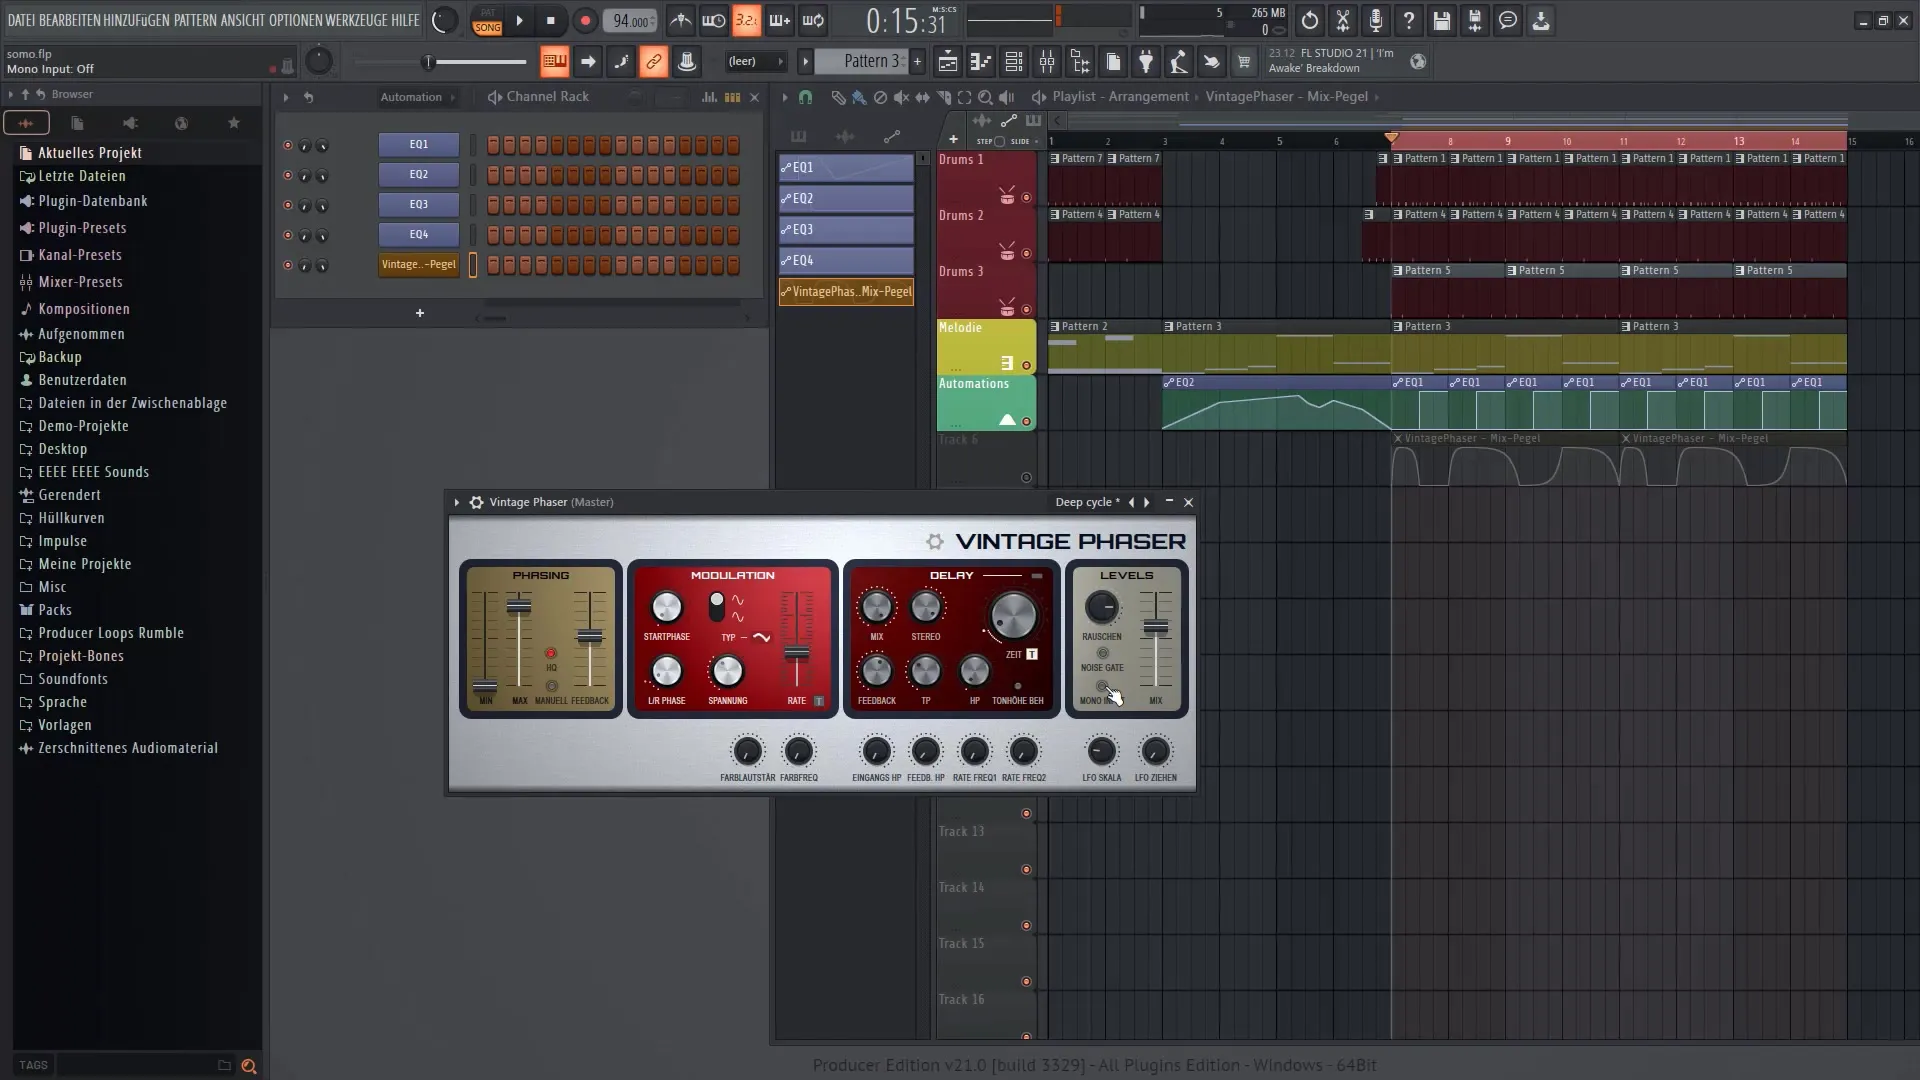
Task: Mute the EQ3 channel via its green LED
Action: click(288, 205)
